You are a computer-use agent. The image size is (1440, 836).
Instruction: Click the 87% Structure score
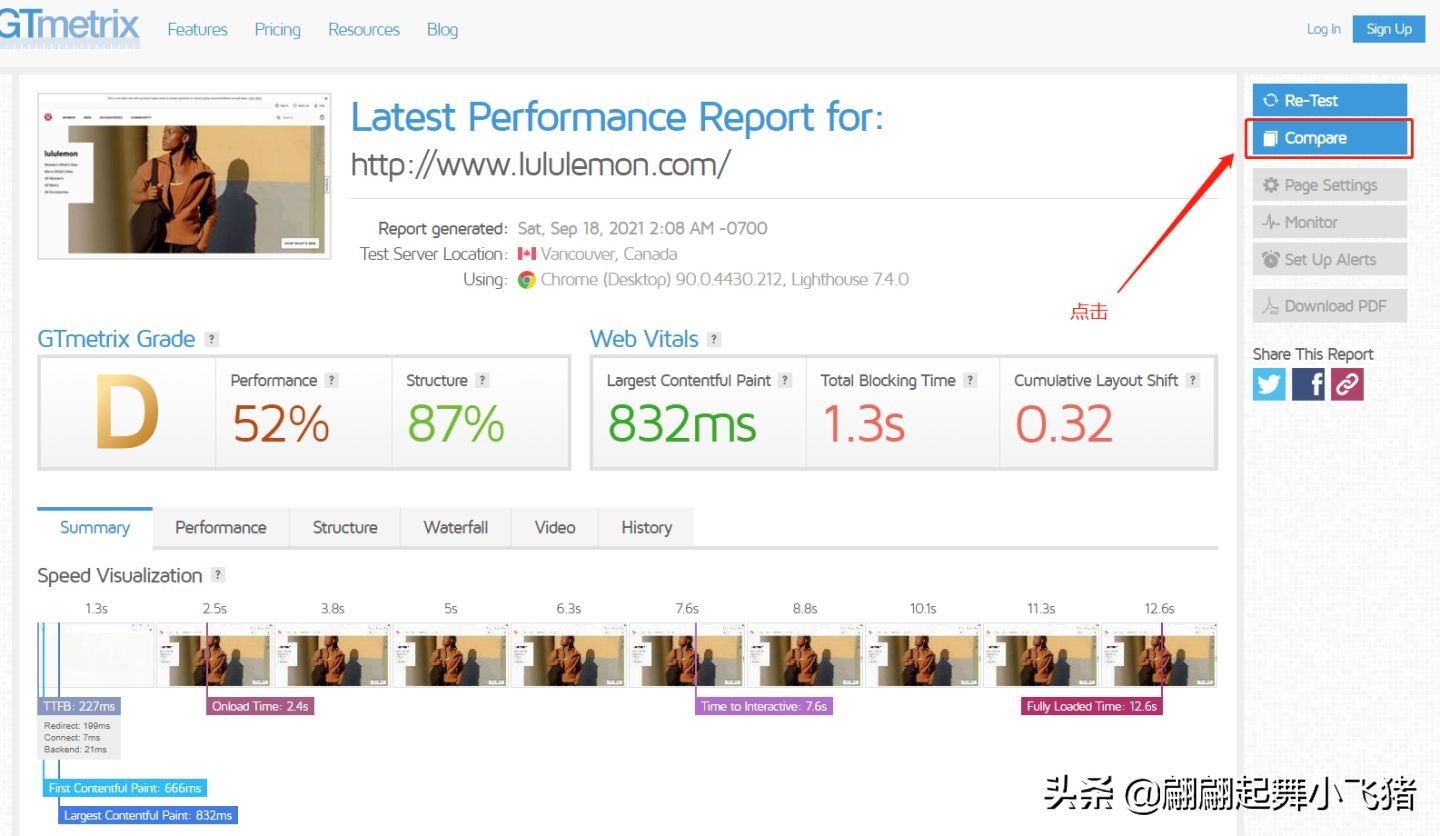point(456,423)
